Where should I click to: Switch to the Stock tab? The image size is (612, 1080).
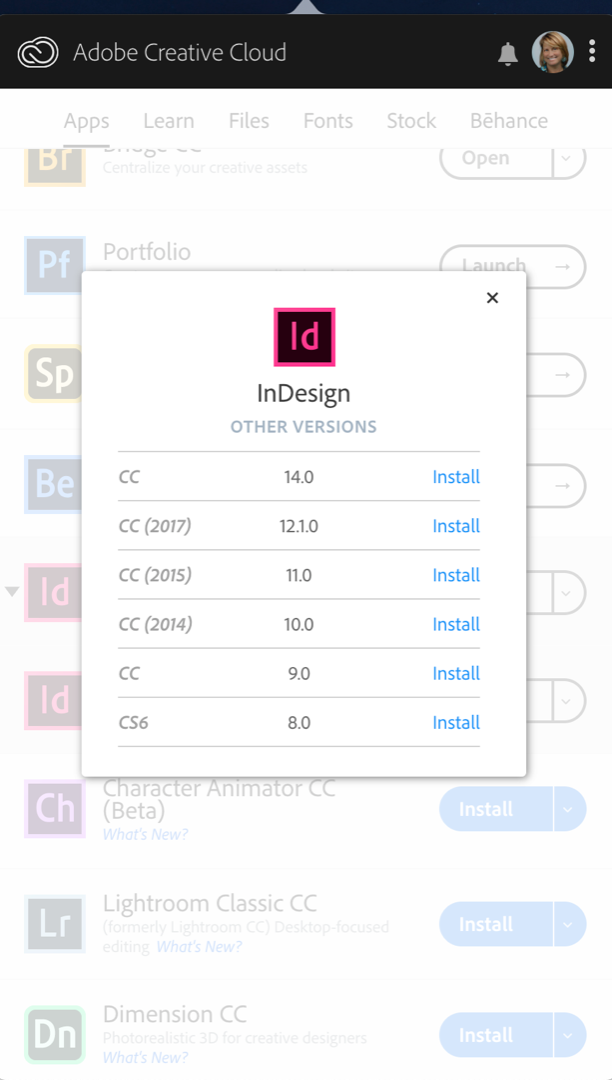click(411, 121)
